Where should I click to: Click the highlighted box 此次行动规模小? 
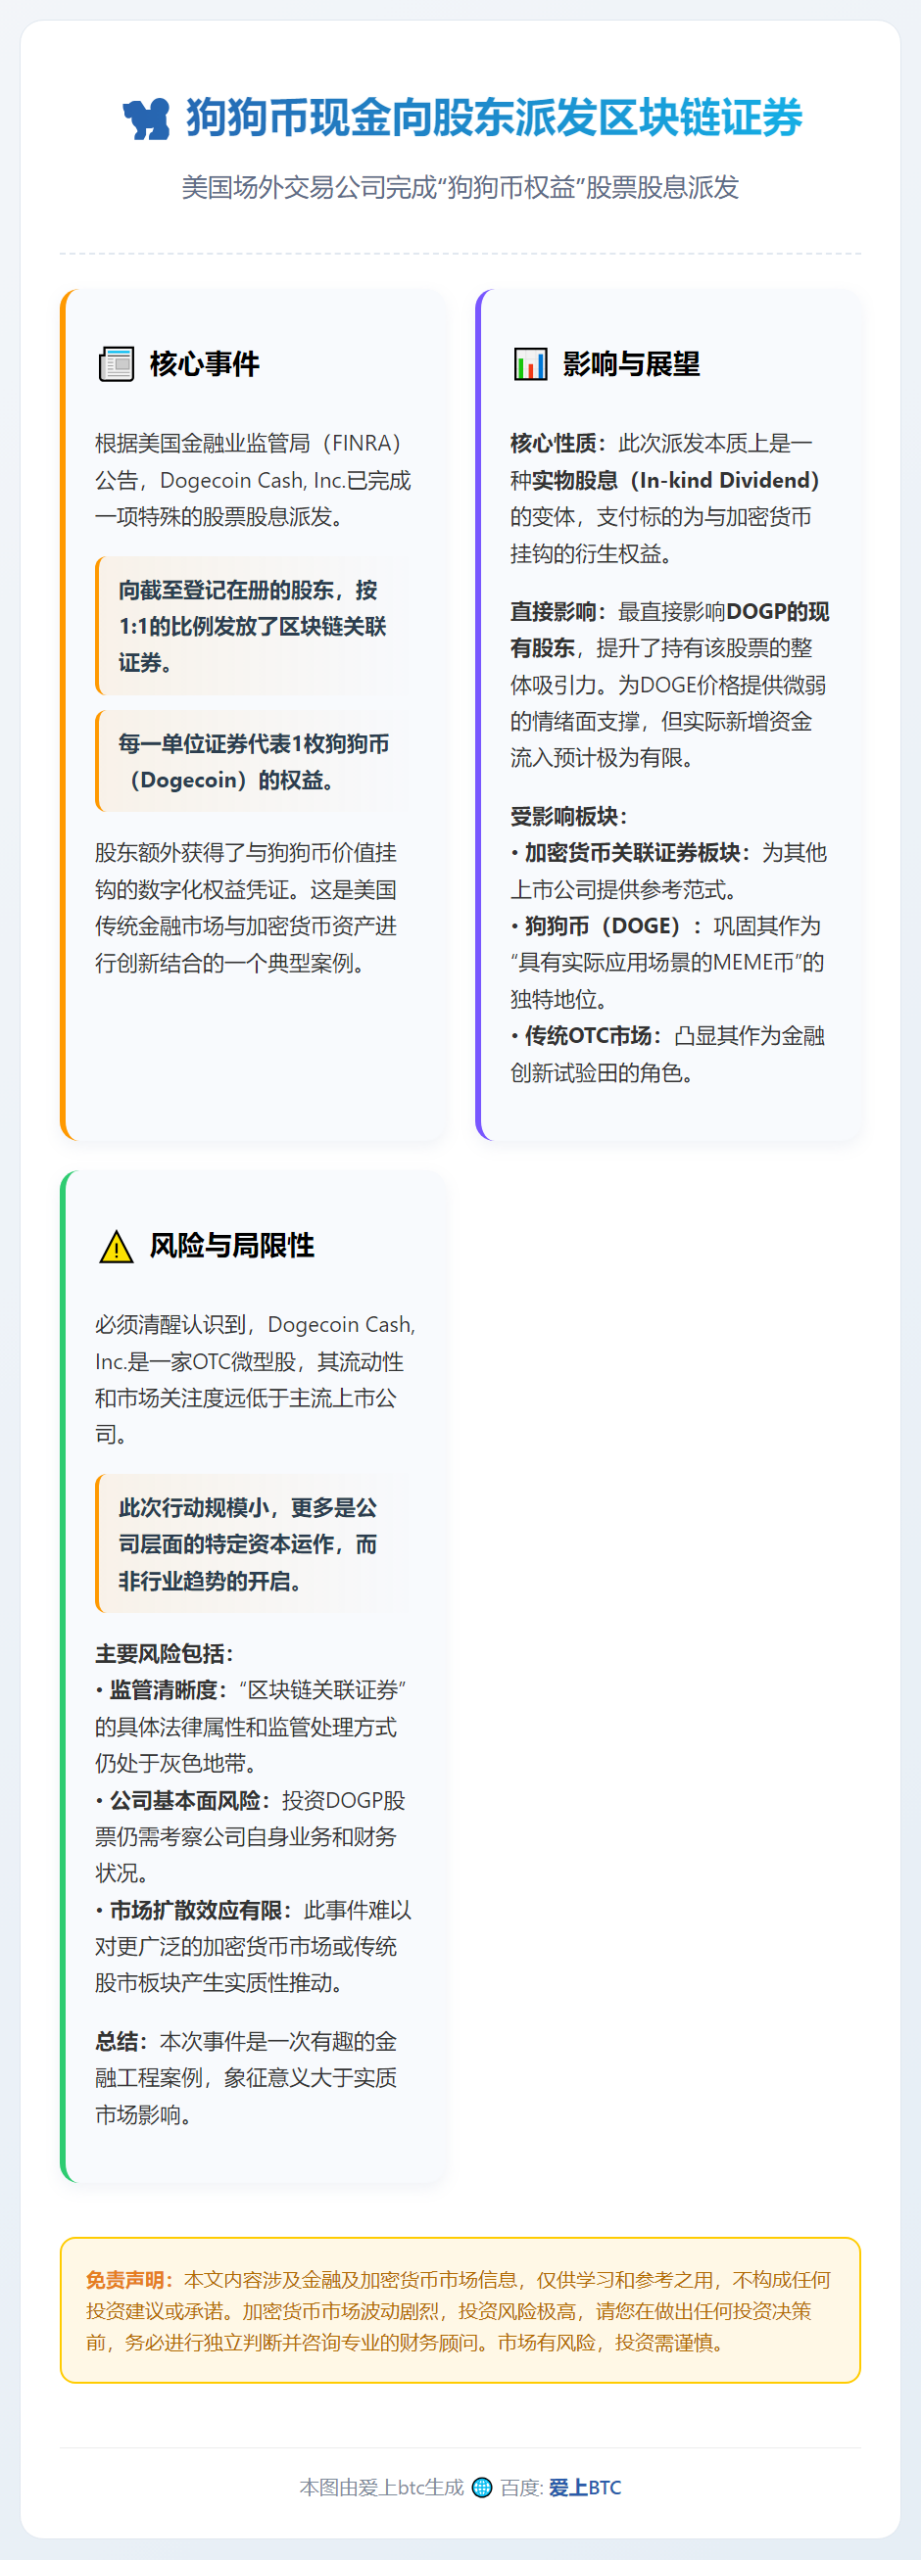[x=256, y=1544]
